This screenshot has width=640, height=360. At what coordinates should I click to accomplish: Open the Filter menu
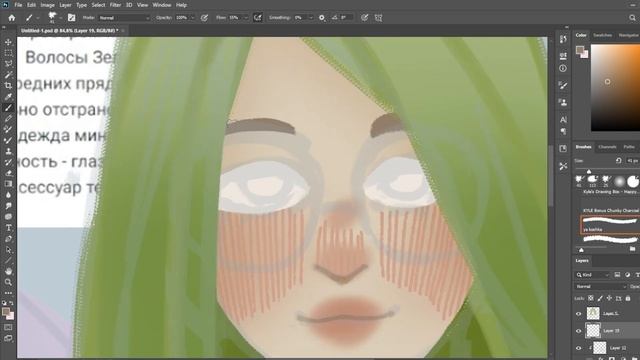tap(115, 5)
